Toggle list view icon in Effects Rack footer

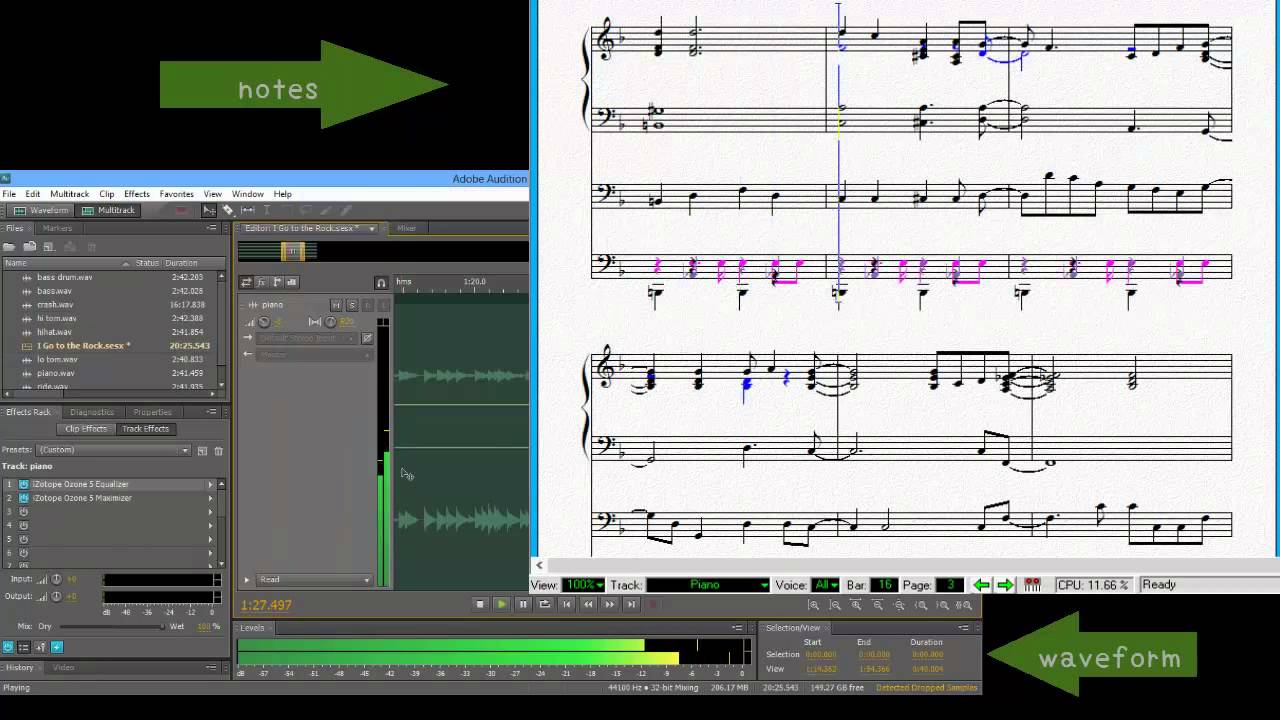click(24, 647)
